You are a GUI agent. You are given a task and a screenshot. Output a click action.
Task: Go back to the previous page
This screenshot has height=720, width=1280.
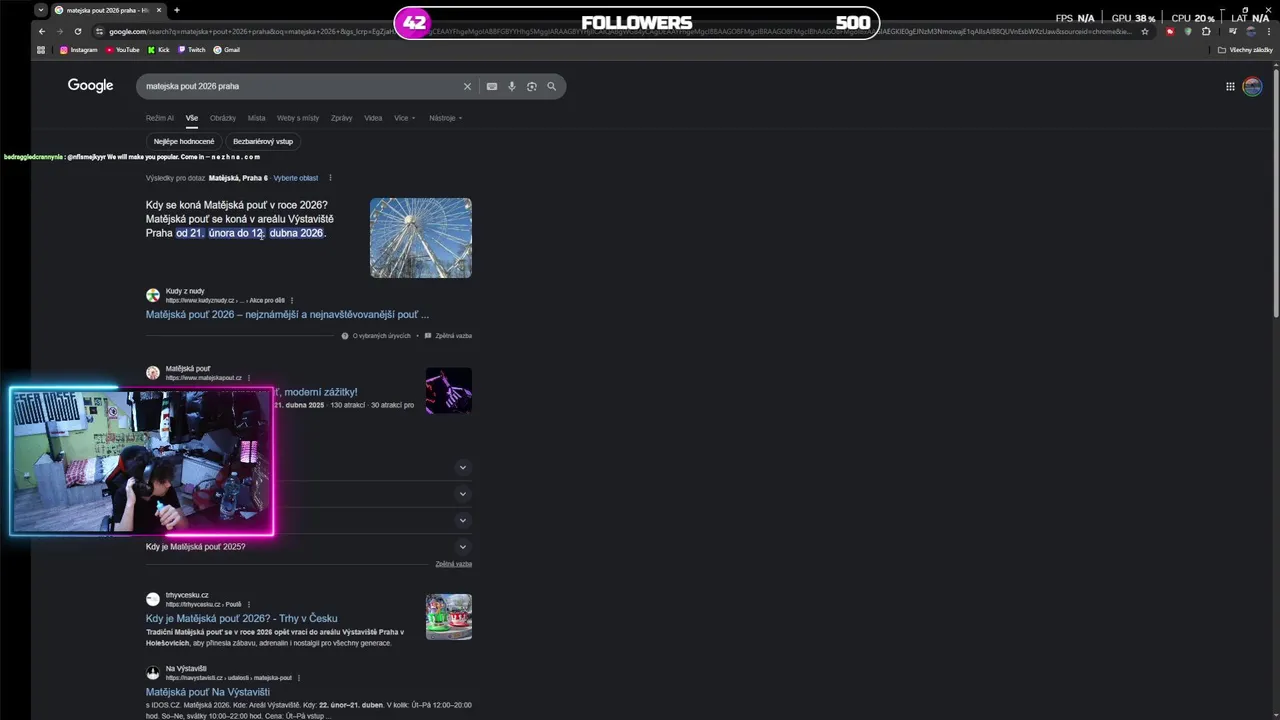coord(41,31)
